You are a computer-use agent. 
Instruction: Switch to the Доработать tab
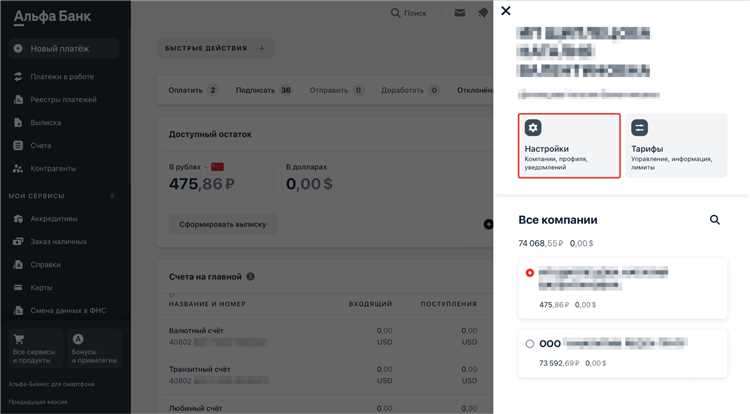[409, 90]
